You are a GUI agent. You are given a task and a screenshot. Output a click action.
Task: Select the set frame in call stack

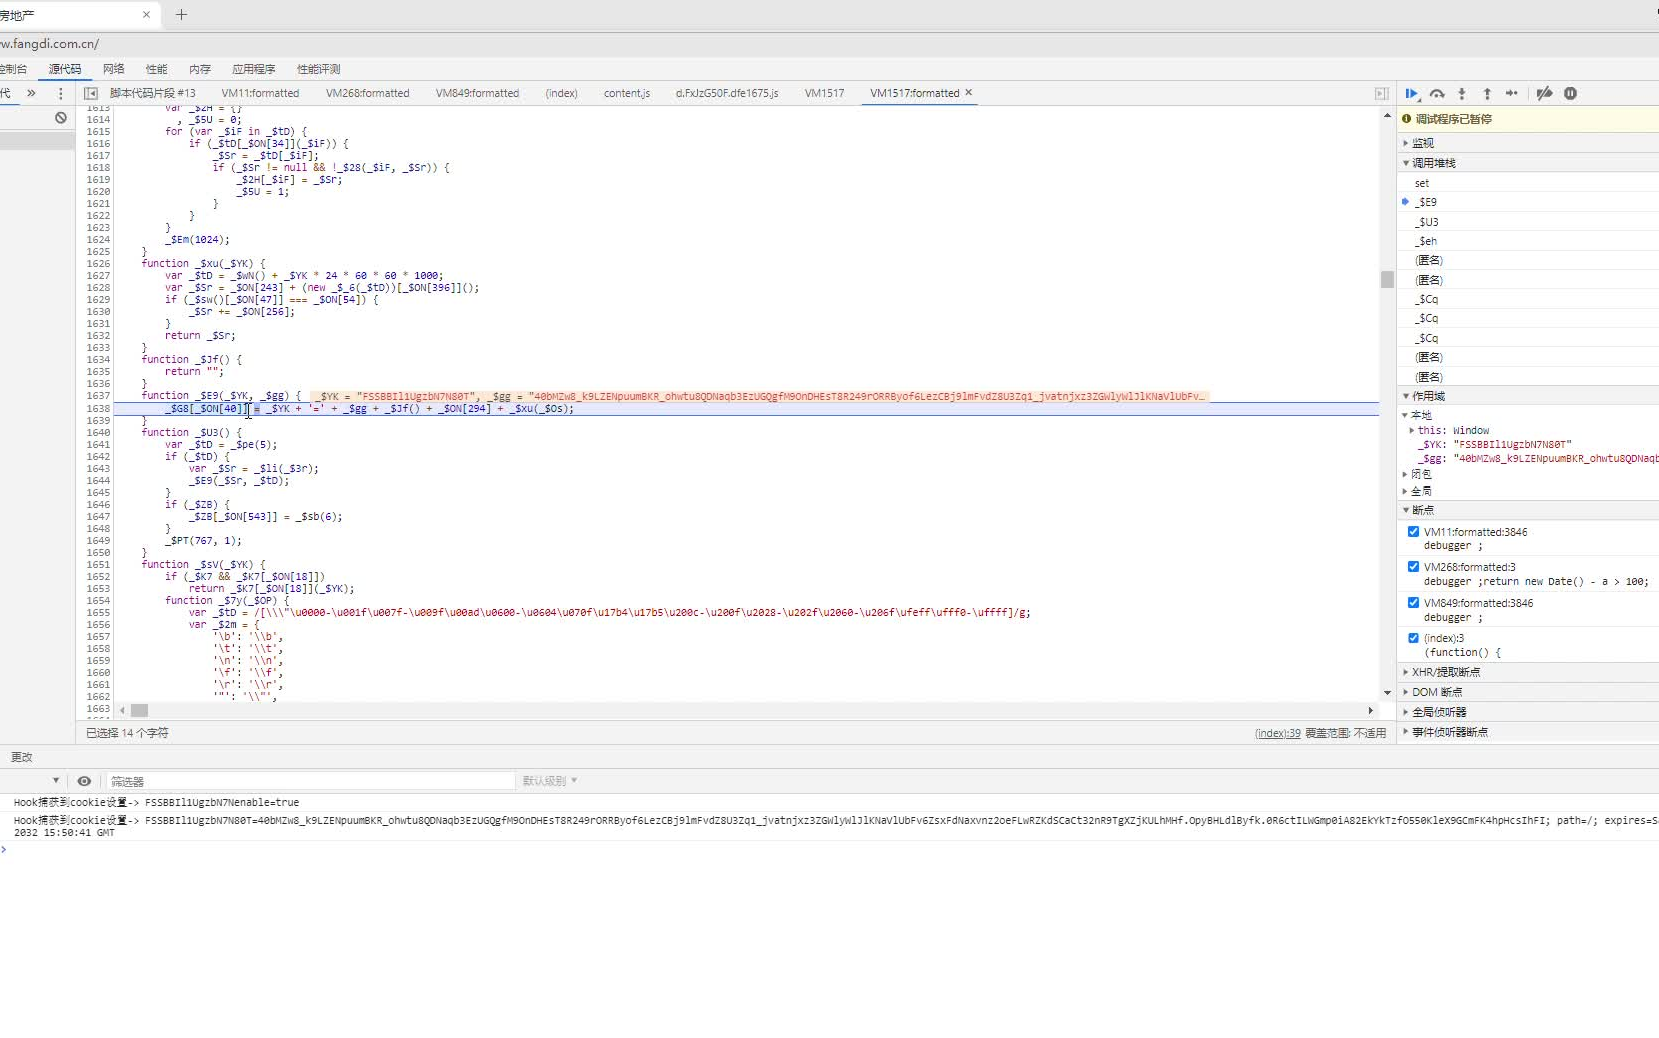[1528, 183]
